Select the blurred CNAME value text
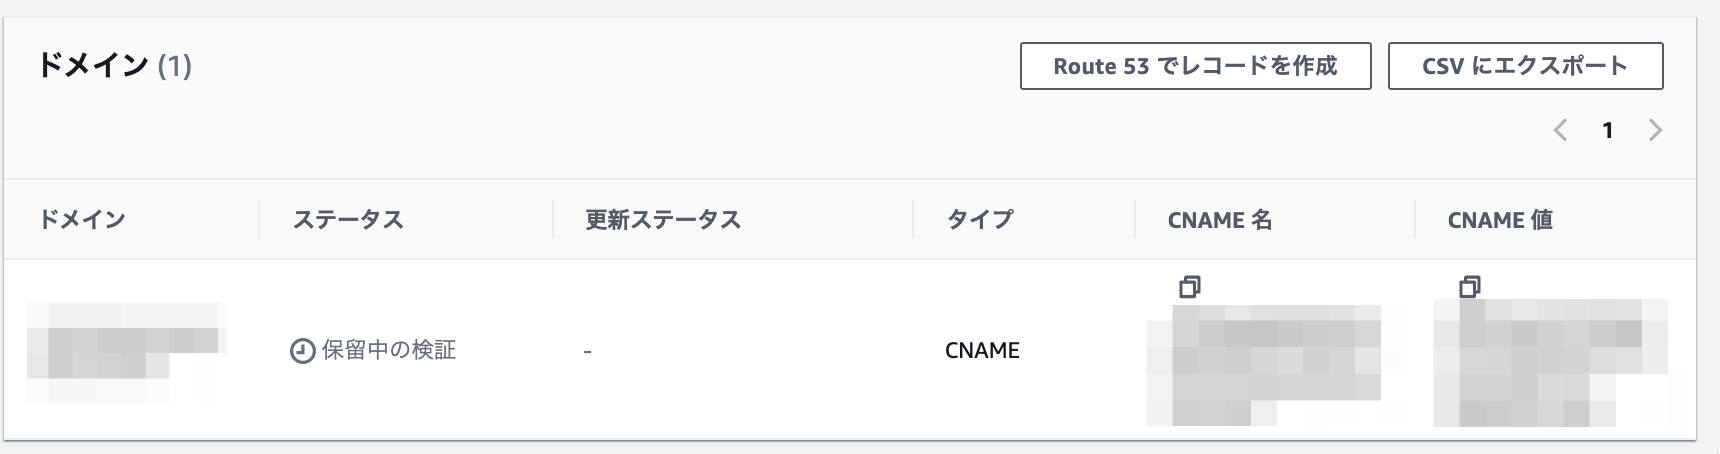 pyautogui.click(x=1550, y=362)
